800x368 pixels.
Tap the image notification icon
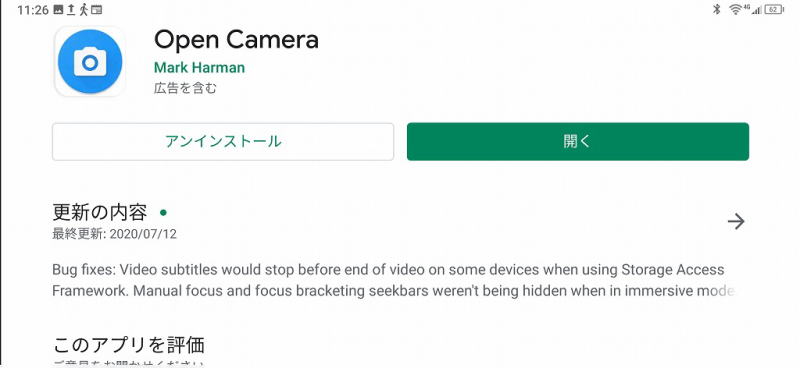pyautogui.click(x=58, y=9)
